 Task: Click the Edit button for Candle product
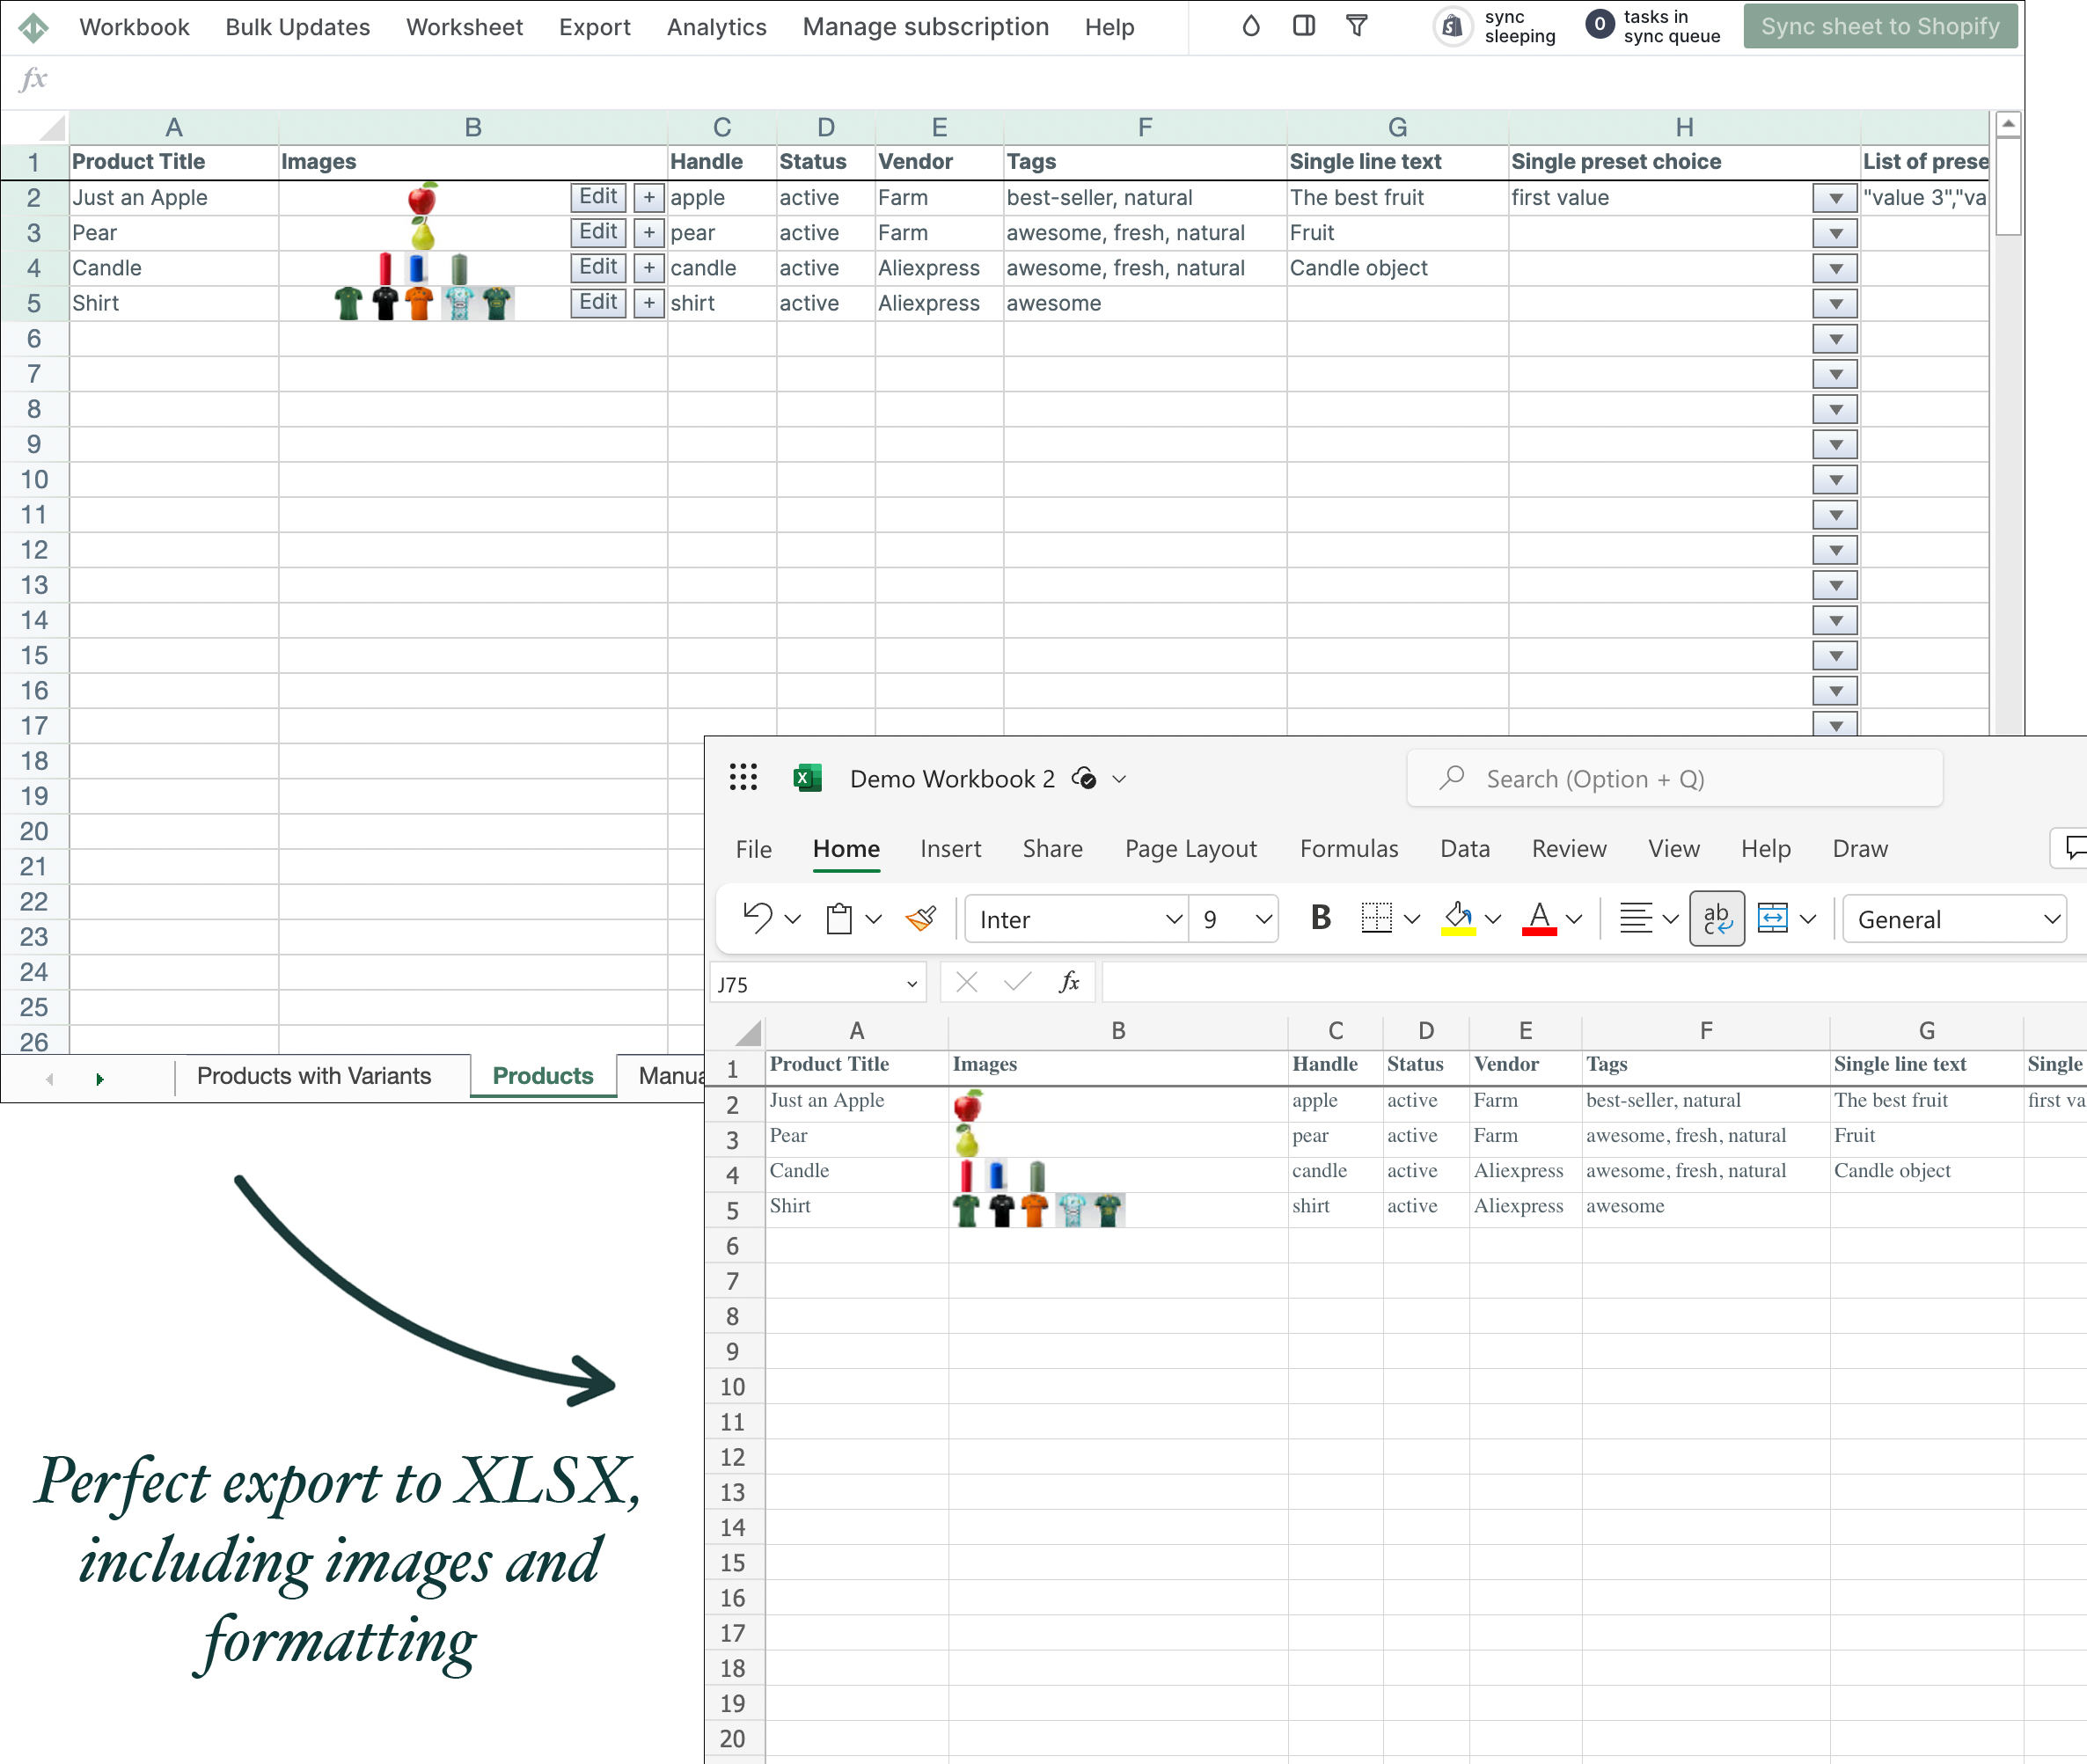click(595, 266)
